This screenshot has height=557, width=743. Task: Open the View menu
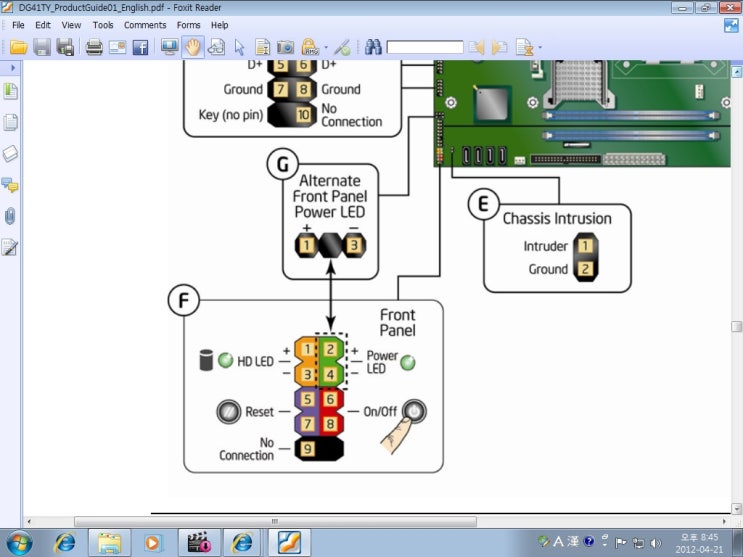click(x=71, y=25)
